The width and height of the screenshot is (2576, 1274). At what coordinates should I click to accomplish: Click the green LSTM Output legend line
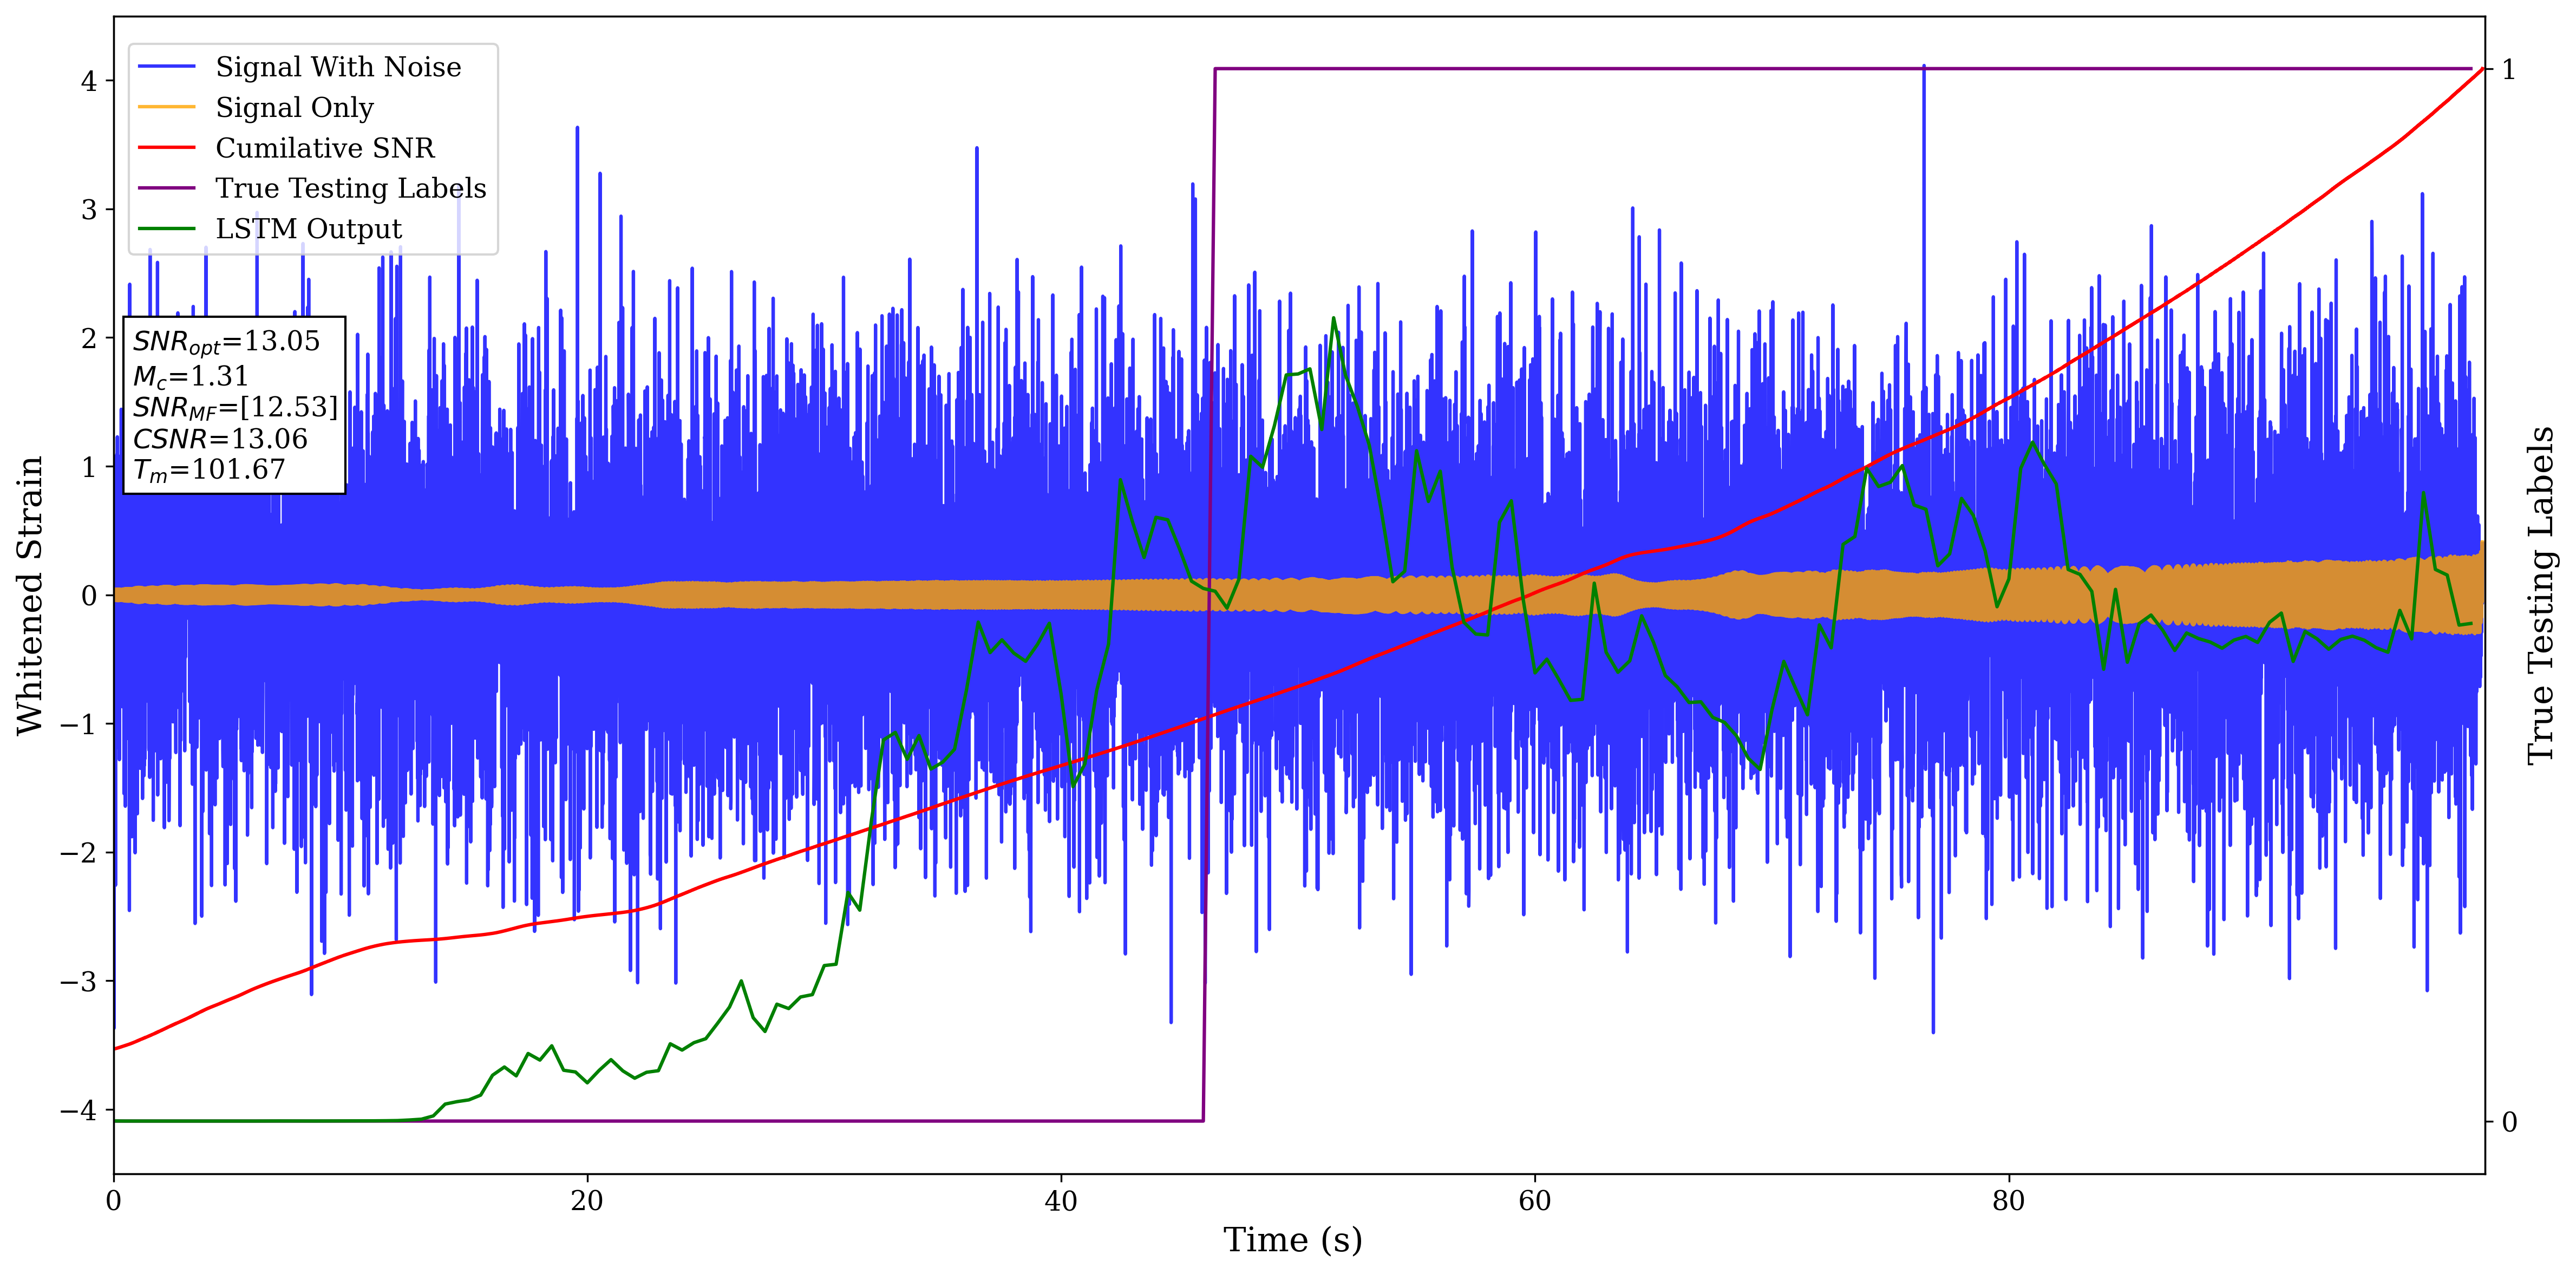tap(166, 229)
